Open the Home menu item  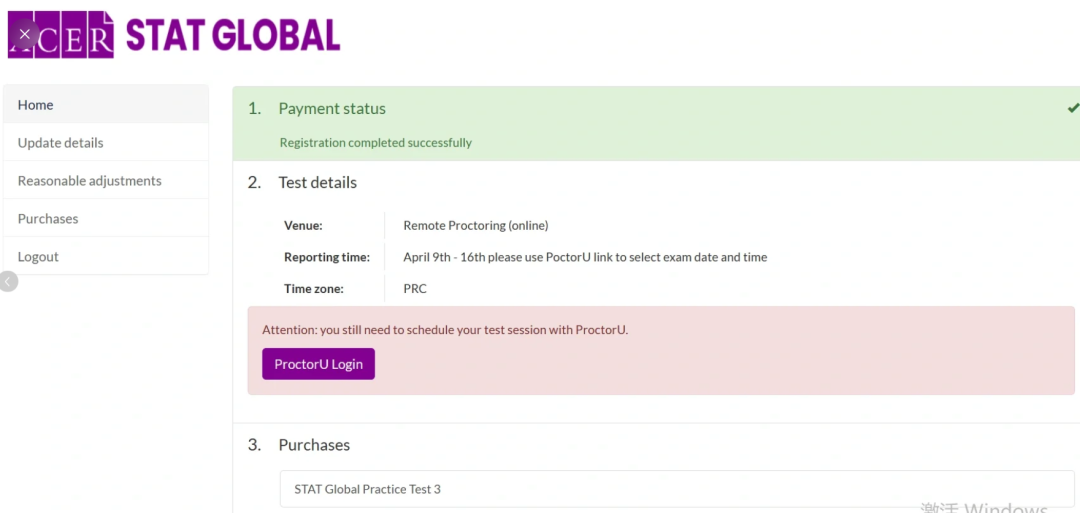pos(106,105)
